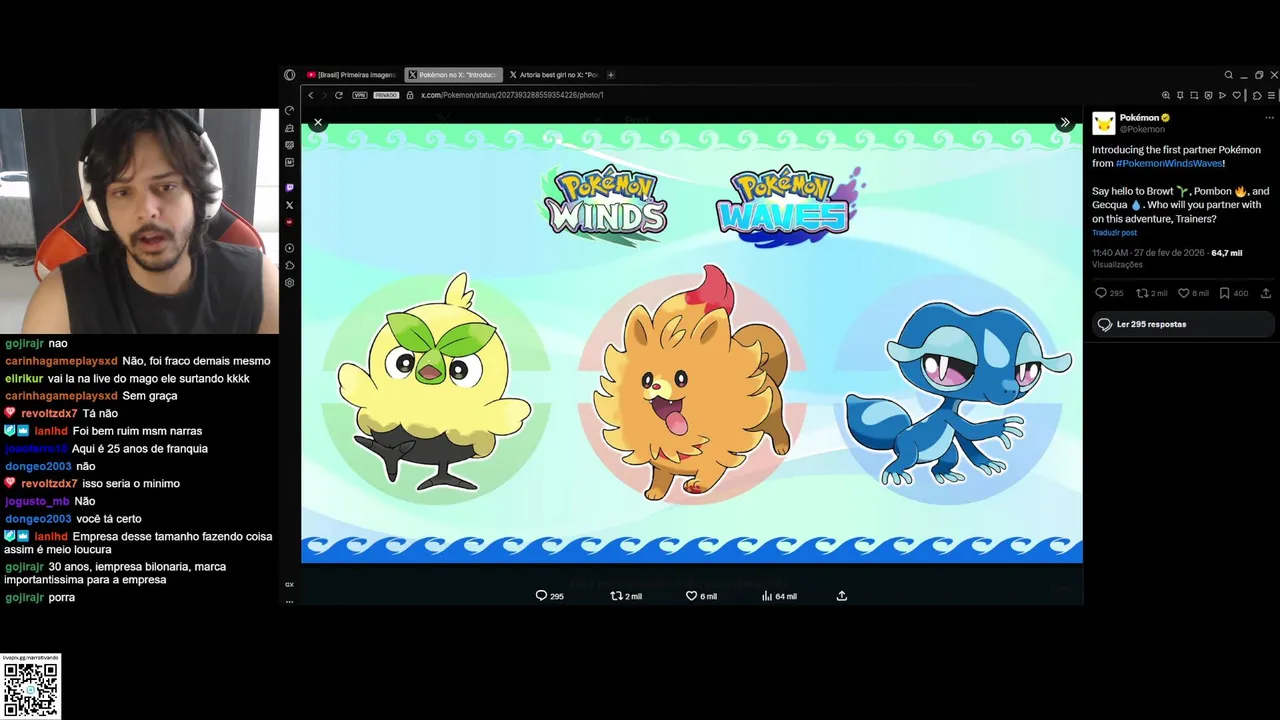Open the #PokemonWindsWaves hashtag
This screenshot has height=720, width=1280.
coord(1169,163)
